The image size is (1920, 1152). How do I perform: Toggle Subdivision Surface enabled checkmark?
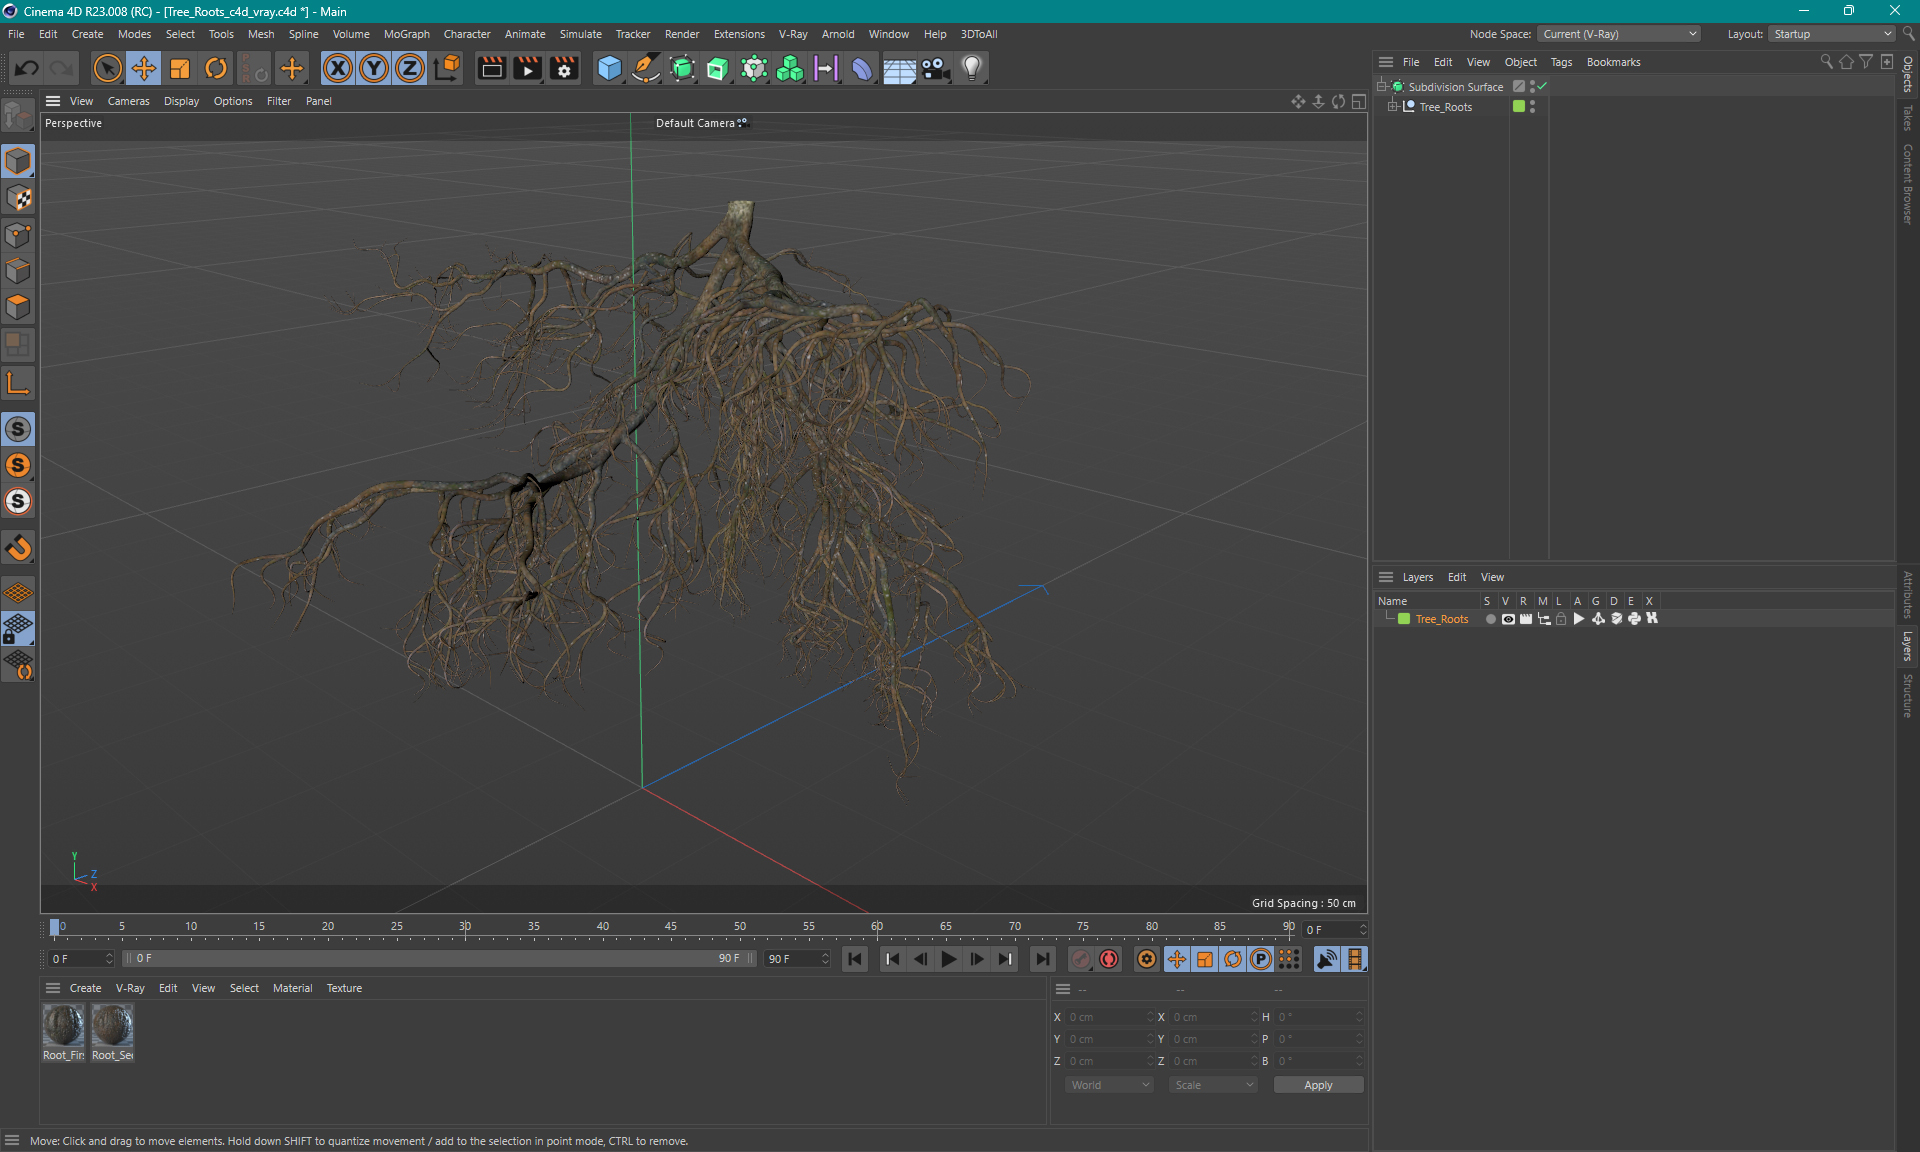(1543, 87)
